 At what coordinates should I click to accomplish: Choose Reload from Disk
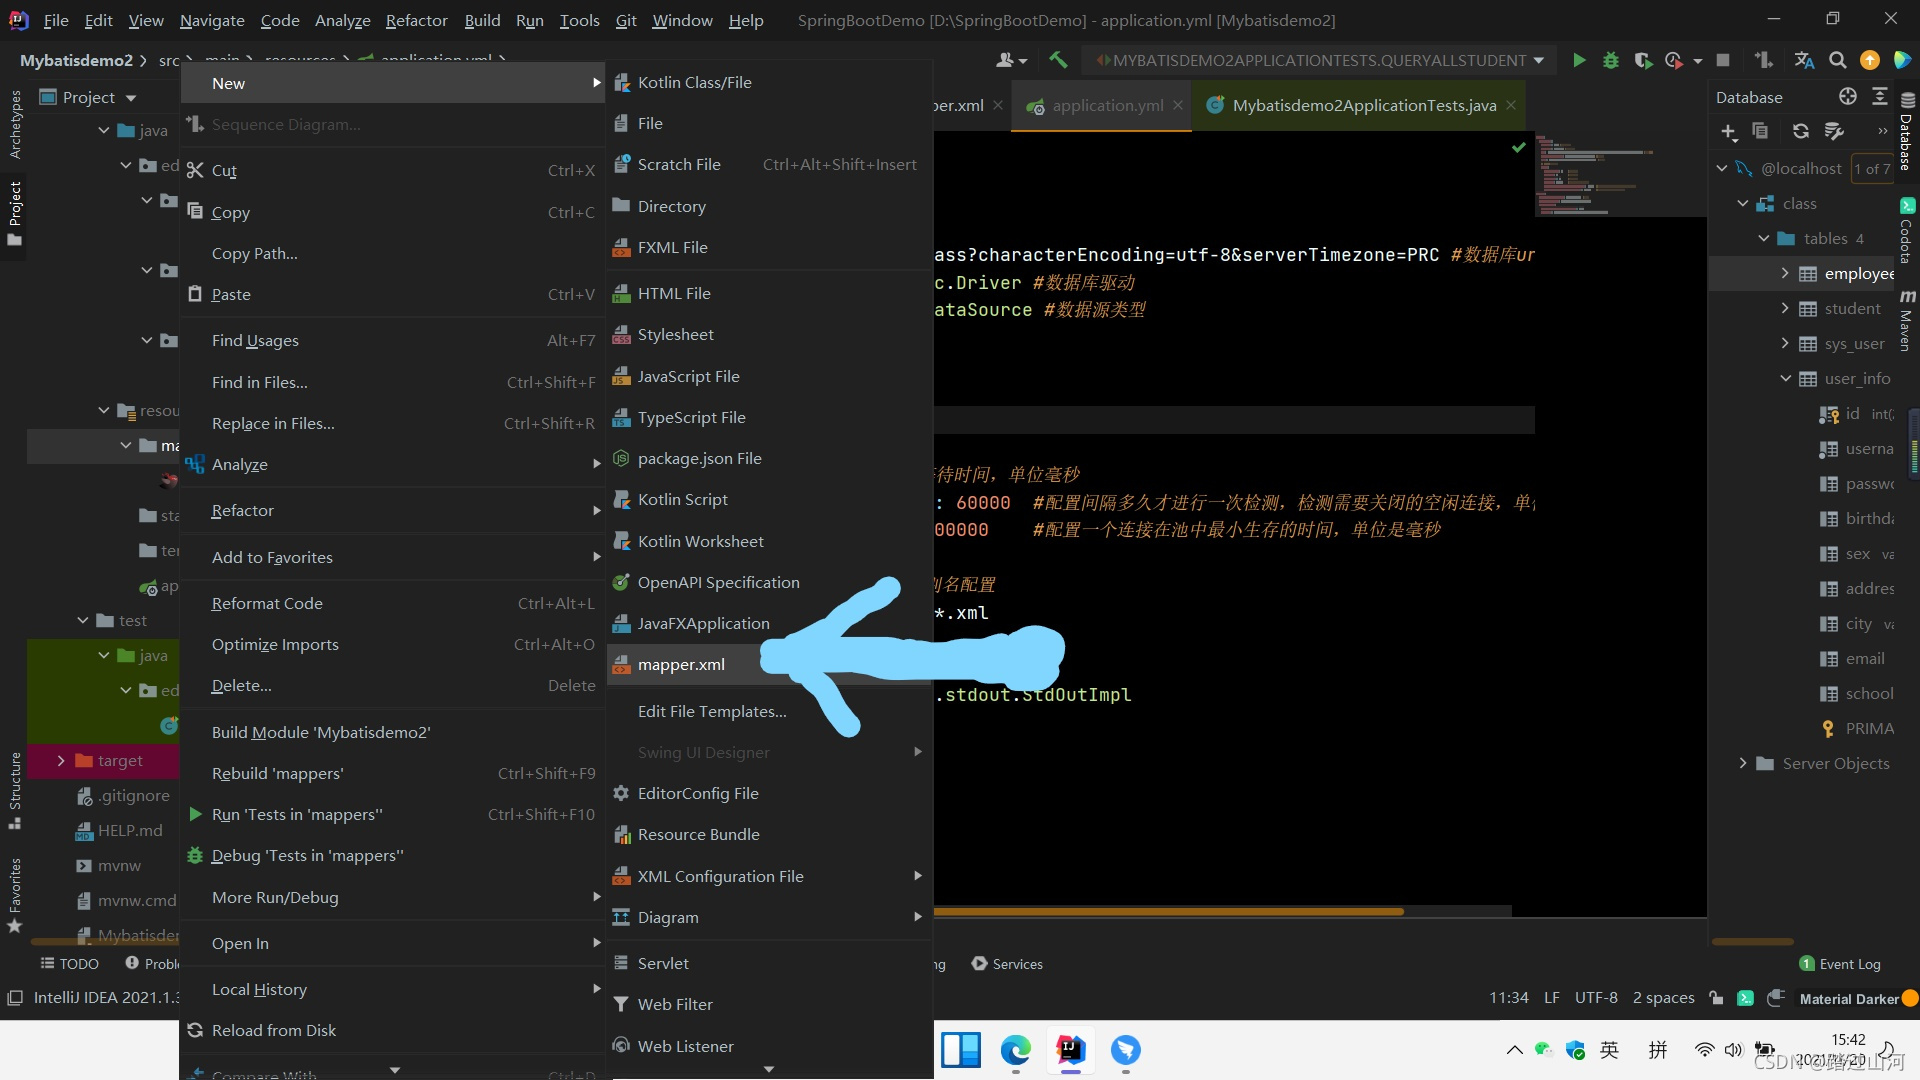(393, 1030)
